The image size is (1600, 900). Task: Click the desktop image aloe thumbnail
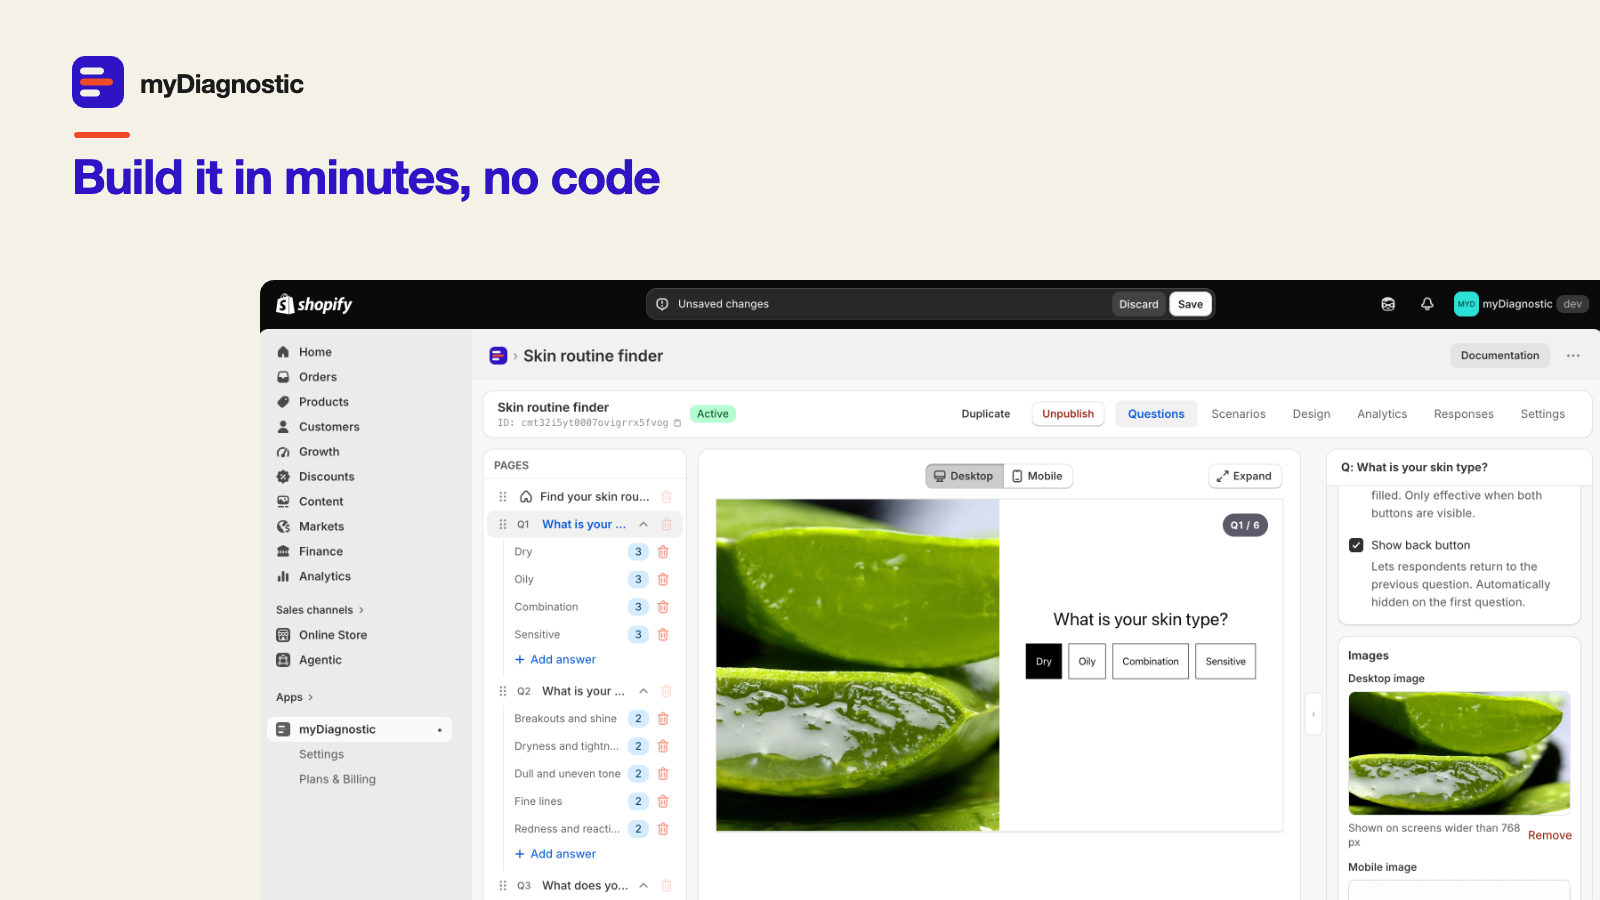1459,753
